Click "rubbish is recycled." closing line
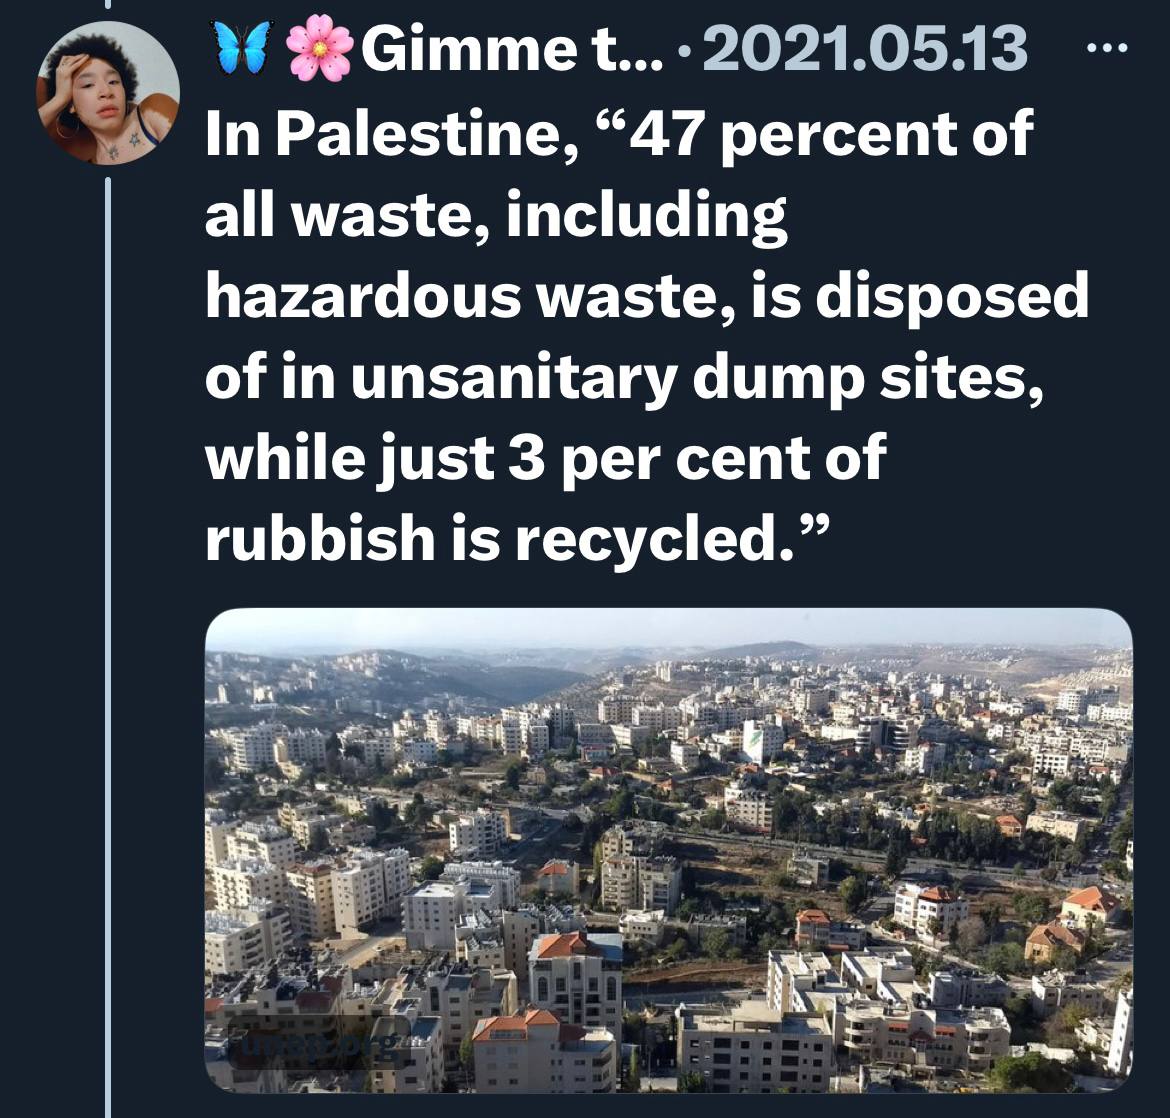 515,538
